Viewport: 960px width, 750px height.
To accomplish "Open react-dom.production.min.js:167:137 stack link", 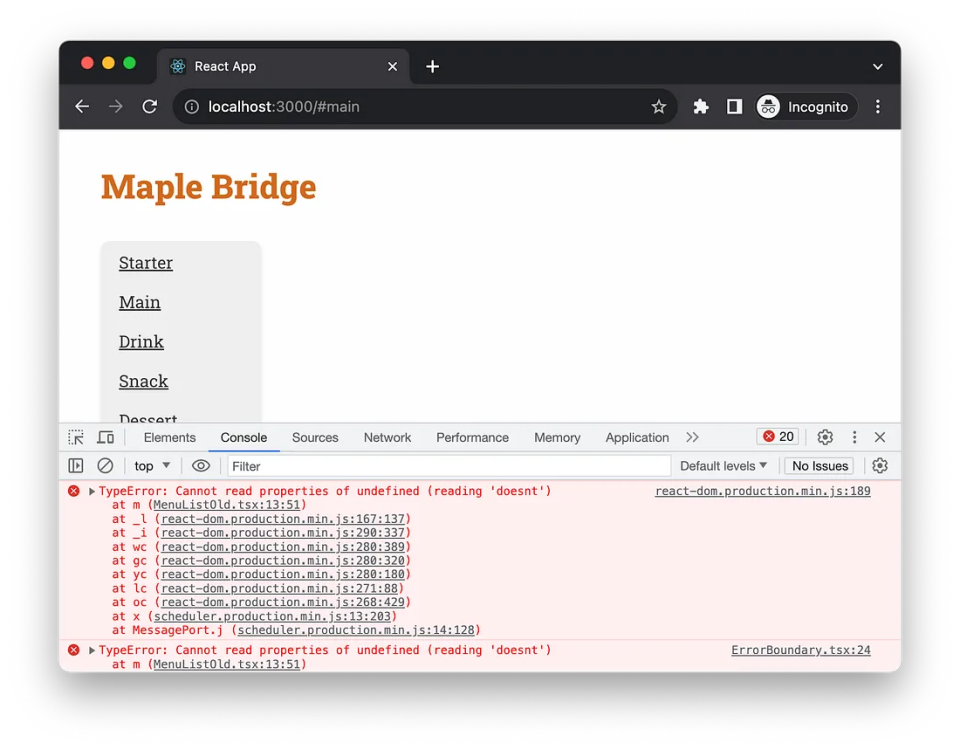I will [x=283, y=519].
